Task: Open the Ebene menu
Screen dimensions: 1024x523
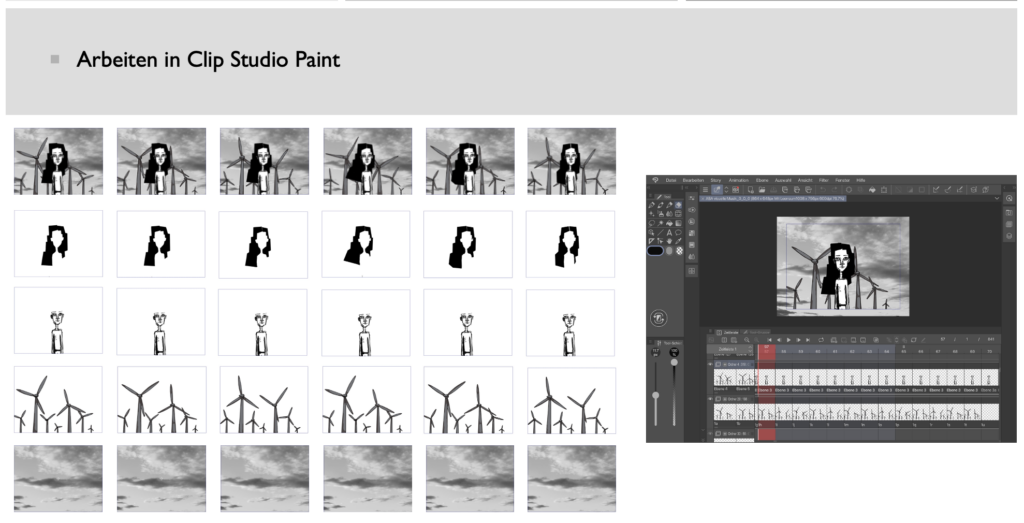Action: click(x=762, y=180)
